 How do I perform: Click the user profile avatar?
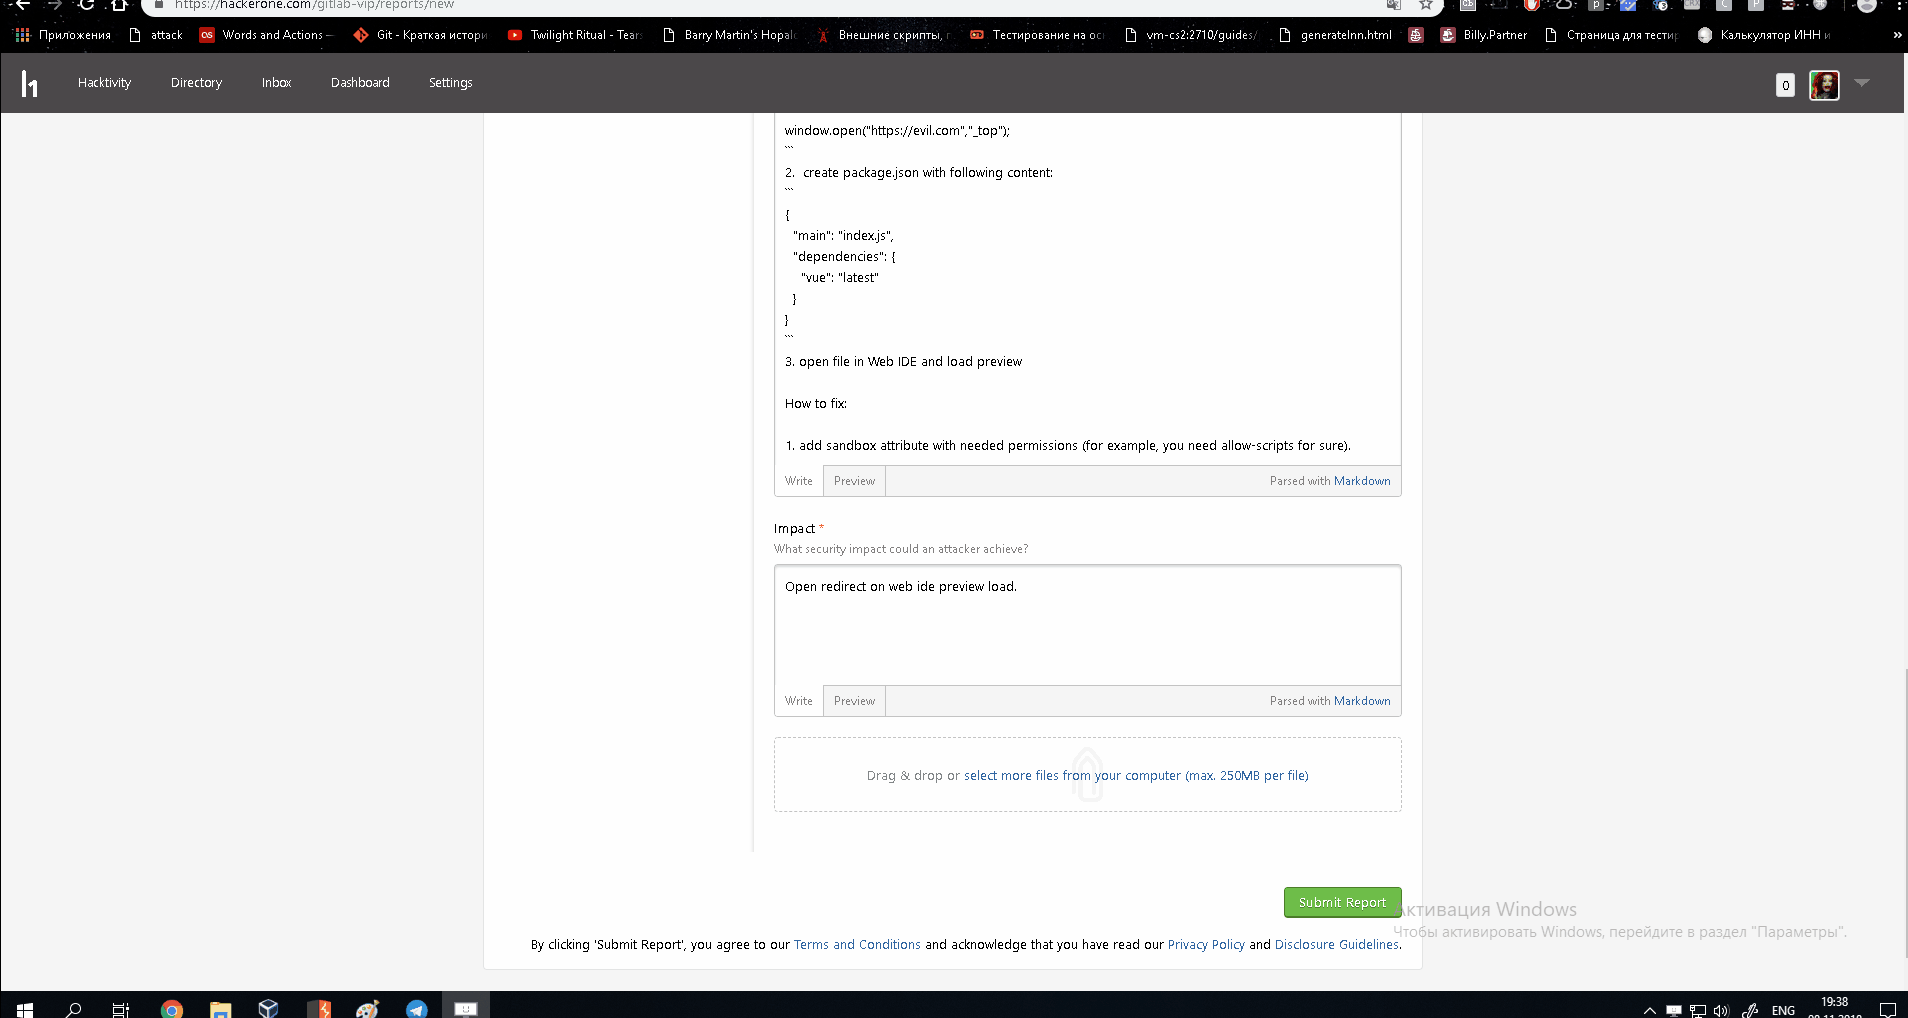click(1824, 85)
